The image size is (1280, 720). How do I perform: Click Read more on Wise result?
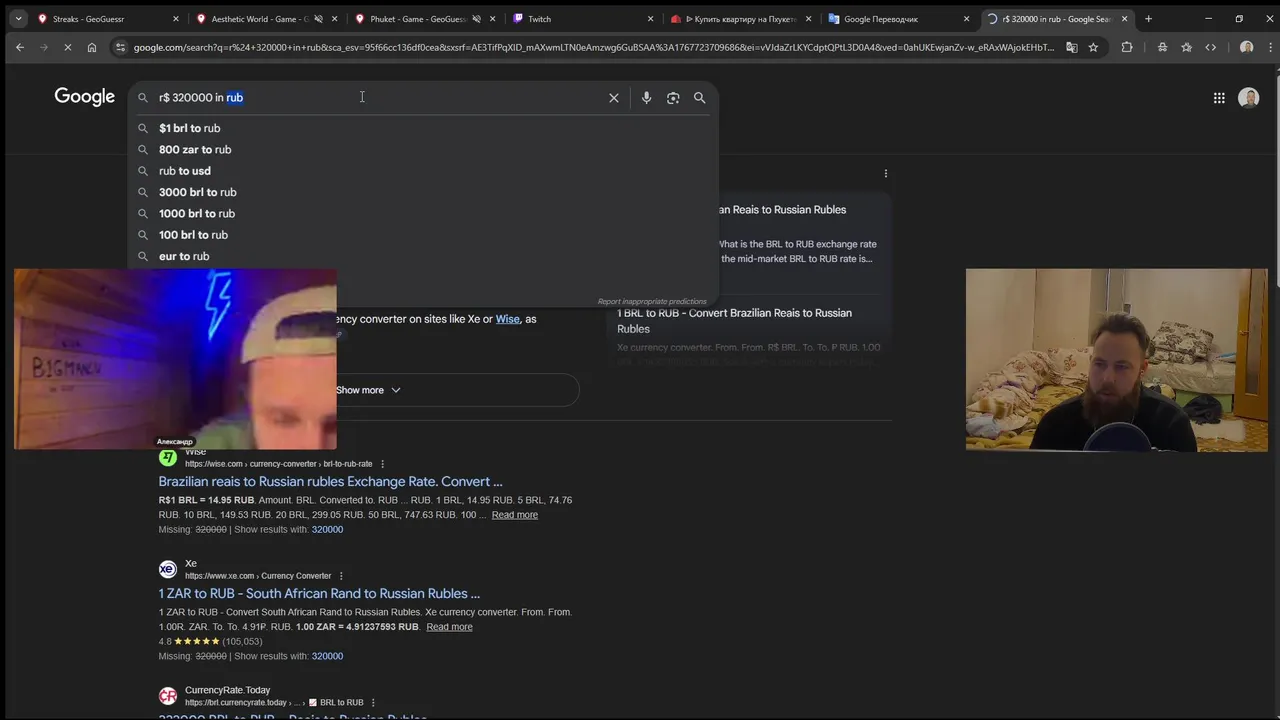point(515,515)
